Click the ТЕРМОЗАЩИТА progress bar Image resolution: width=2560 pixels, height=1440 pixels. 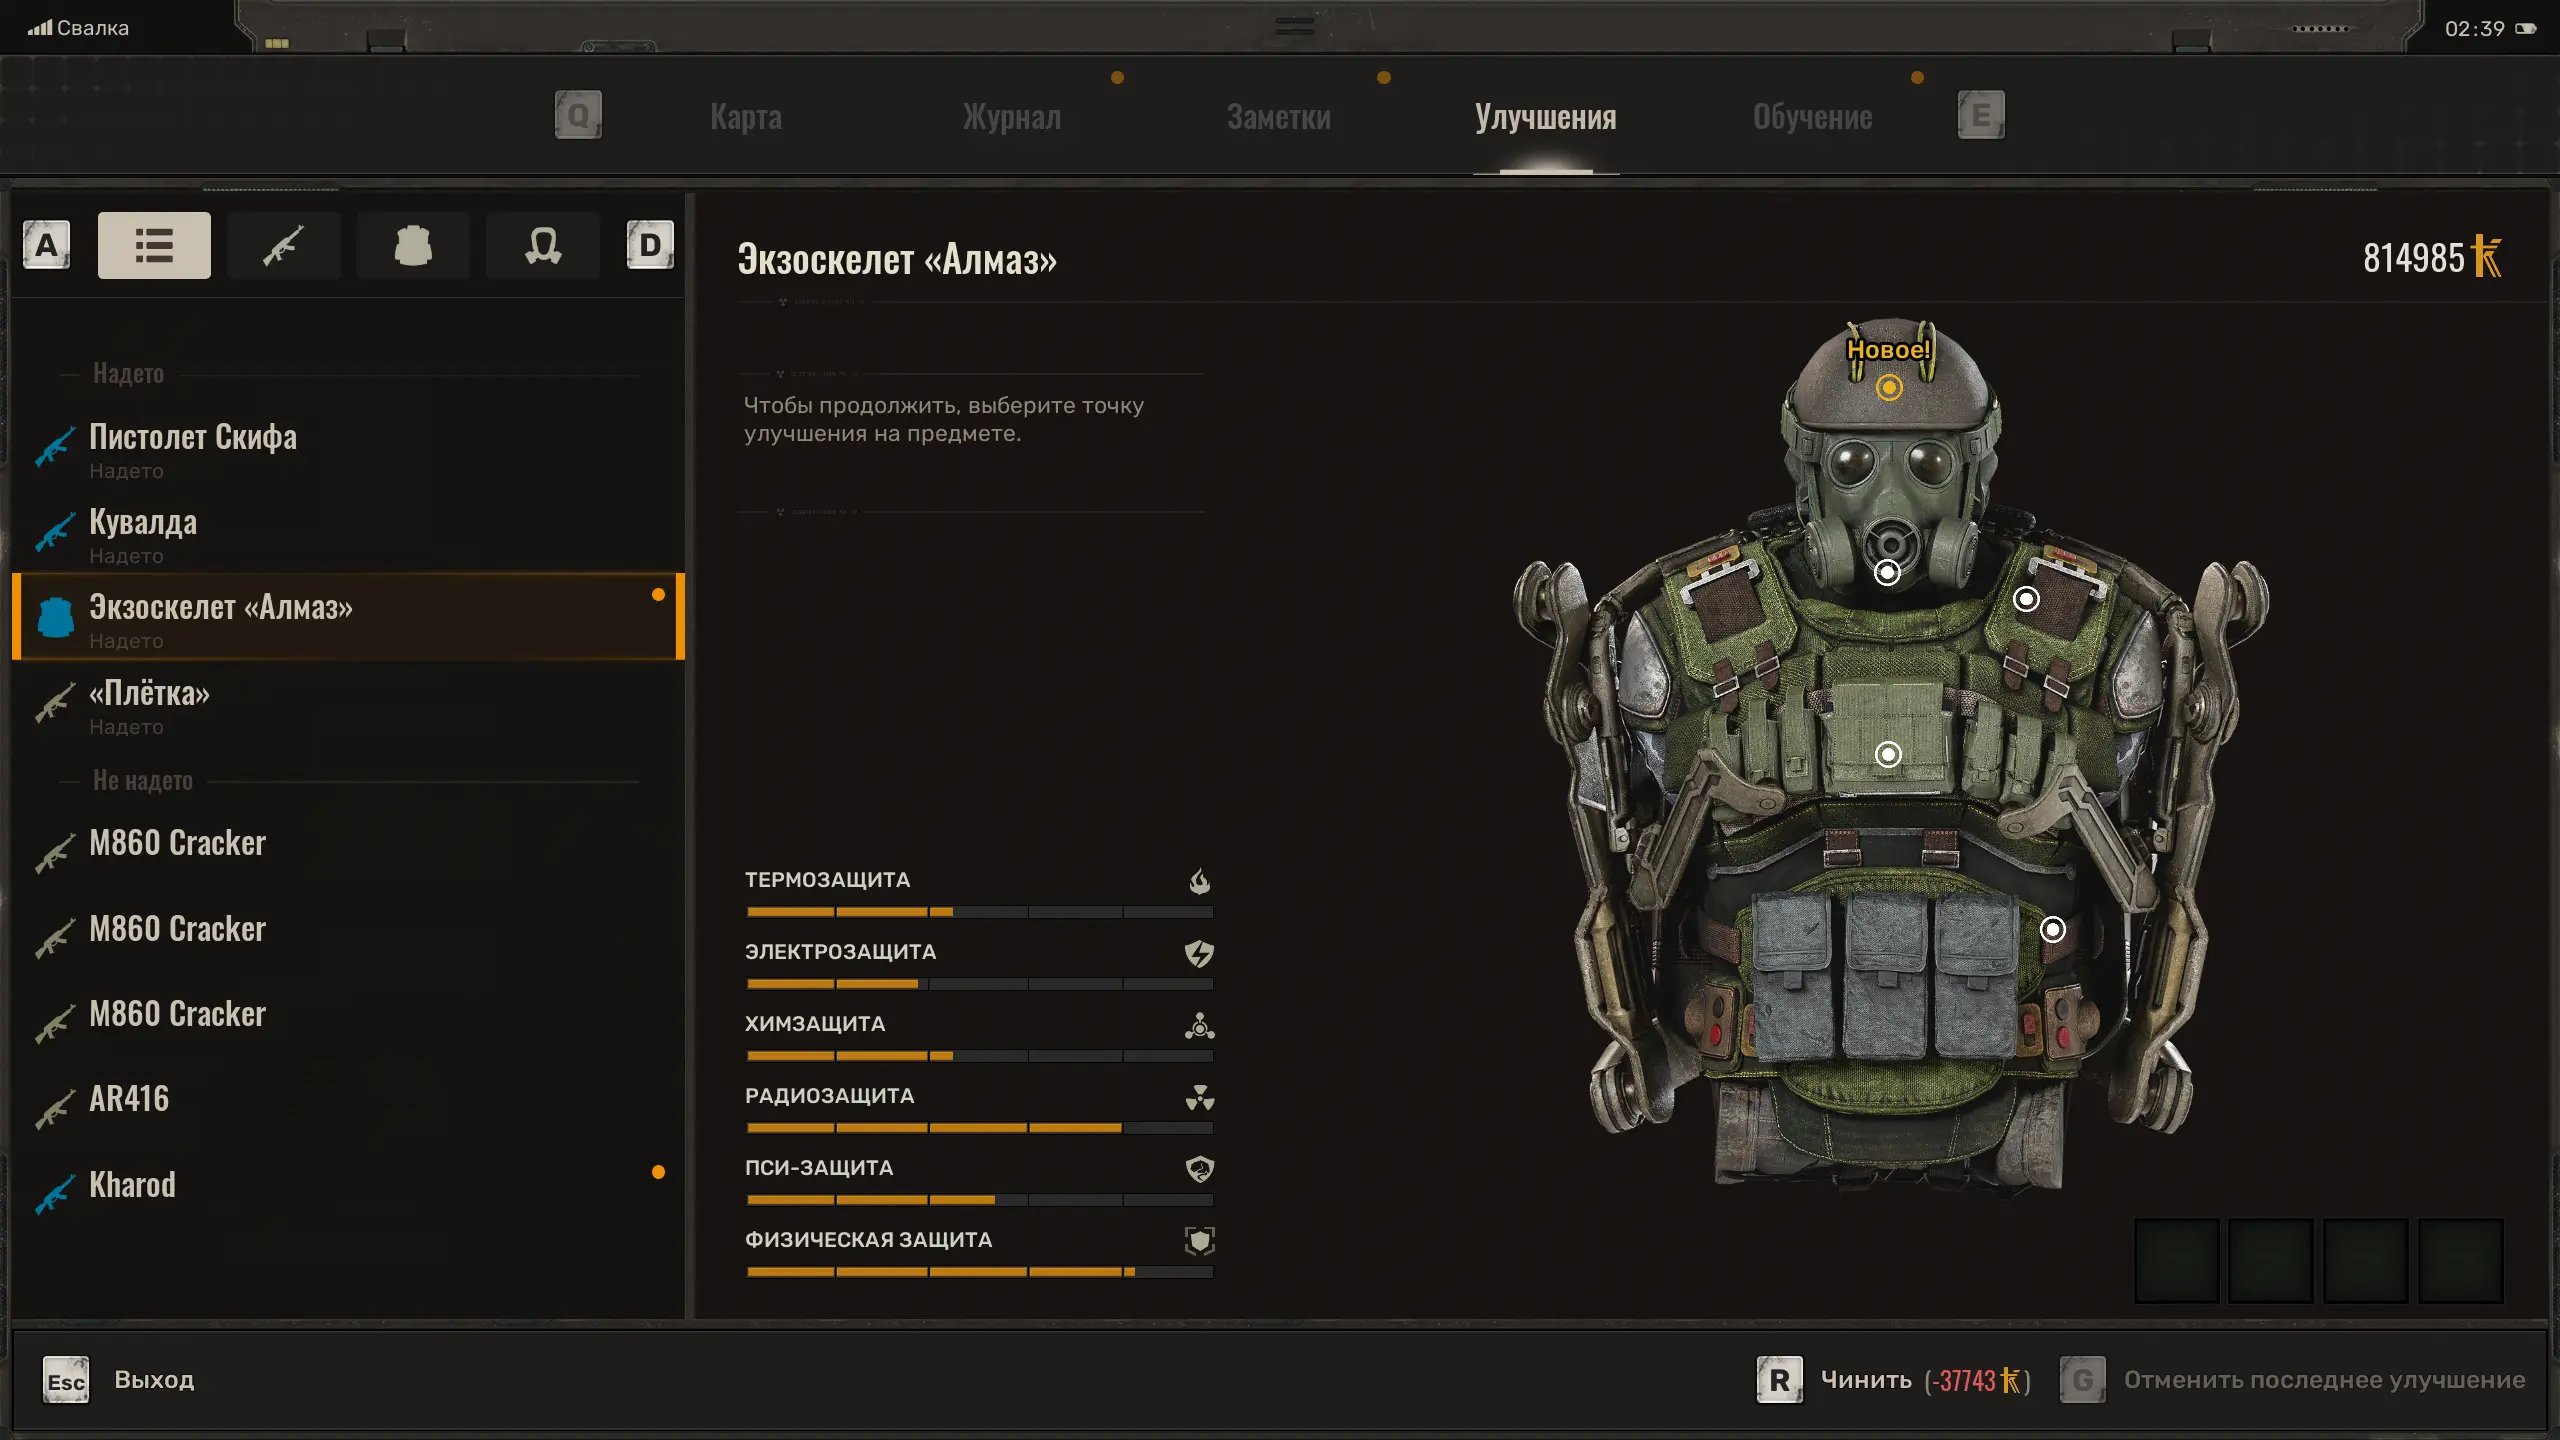tap(980, 912)
